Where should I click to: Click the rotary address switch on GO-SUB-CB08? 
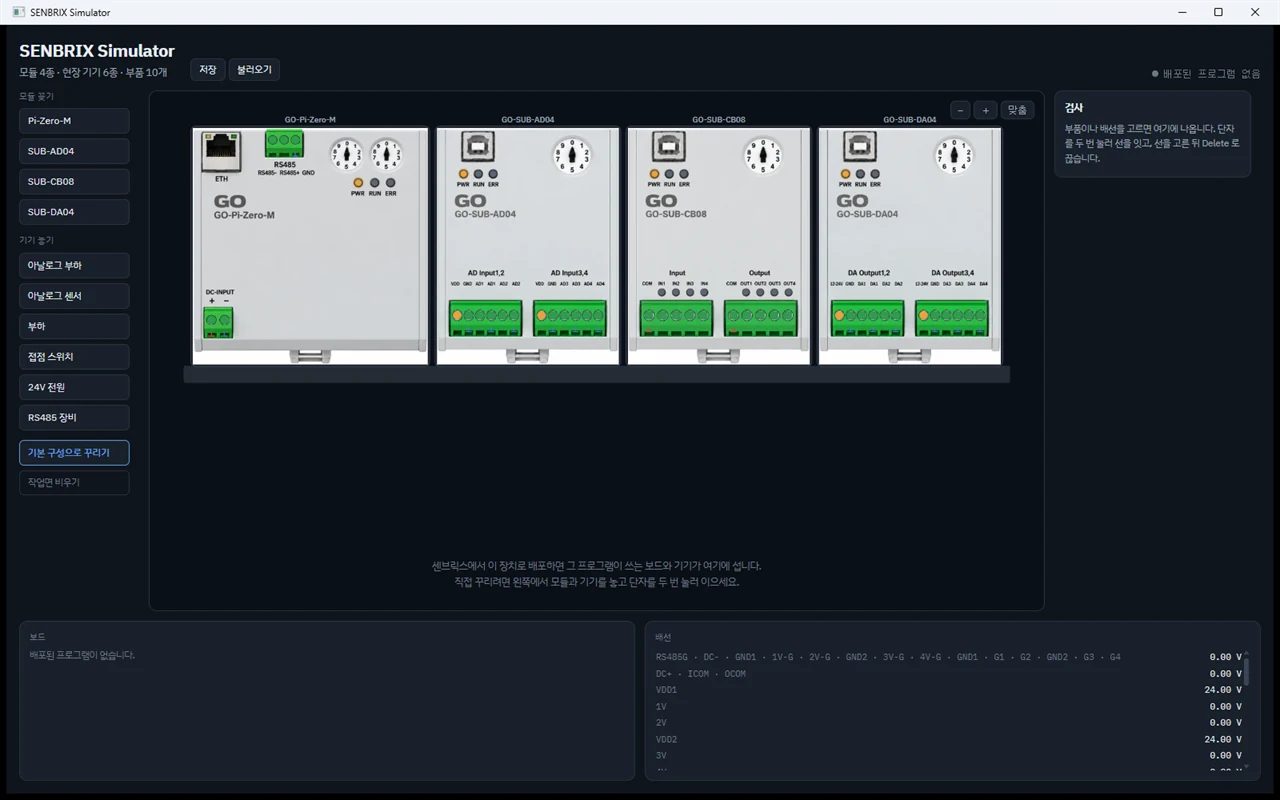[763, 155]
